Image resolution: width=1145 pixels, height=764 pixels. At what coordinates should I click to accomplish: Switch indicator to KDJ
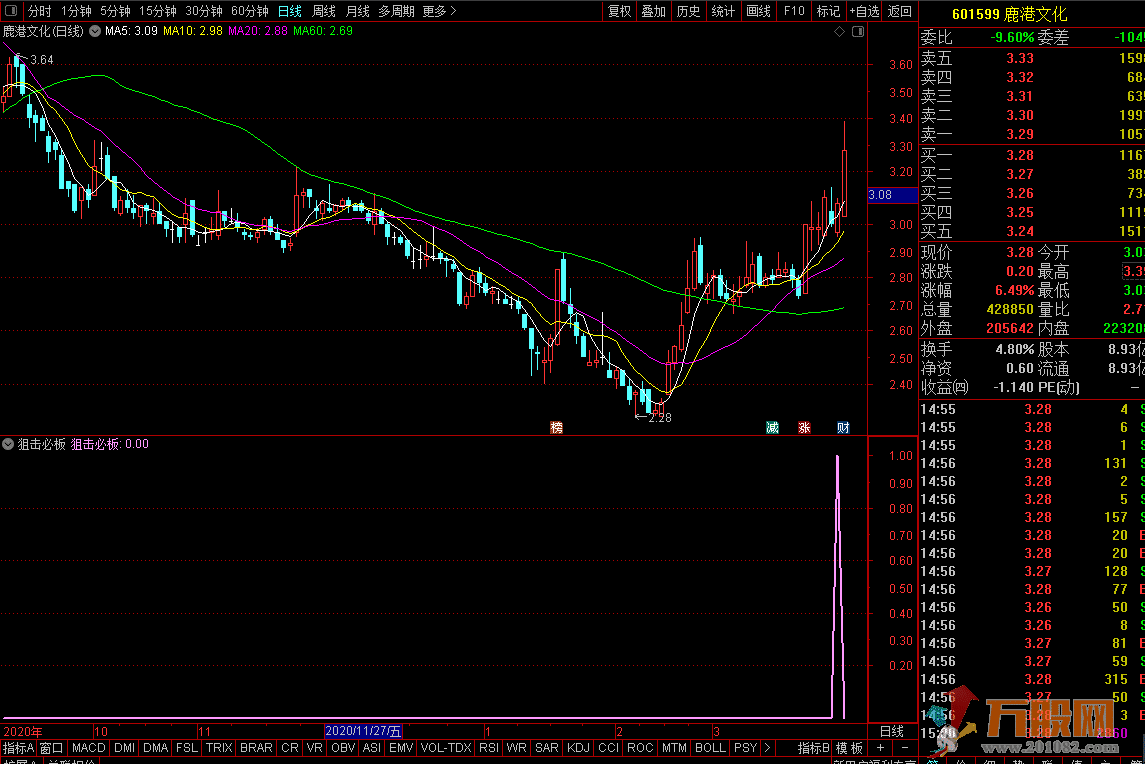(578, 748)
